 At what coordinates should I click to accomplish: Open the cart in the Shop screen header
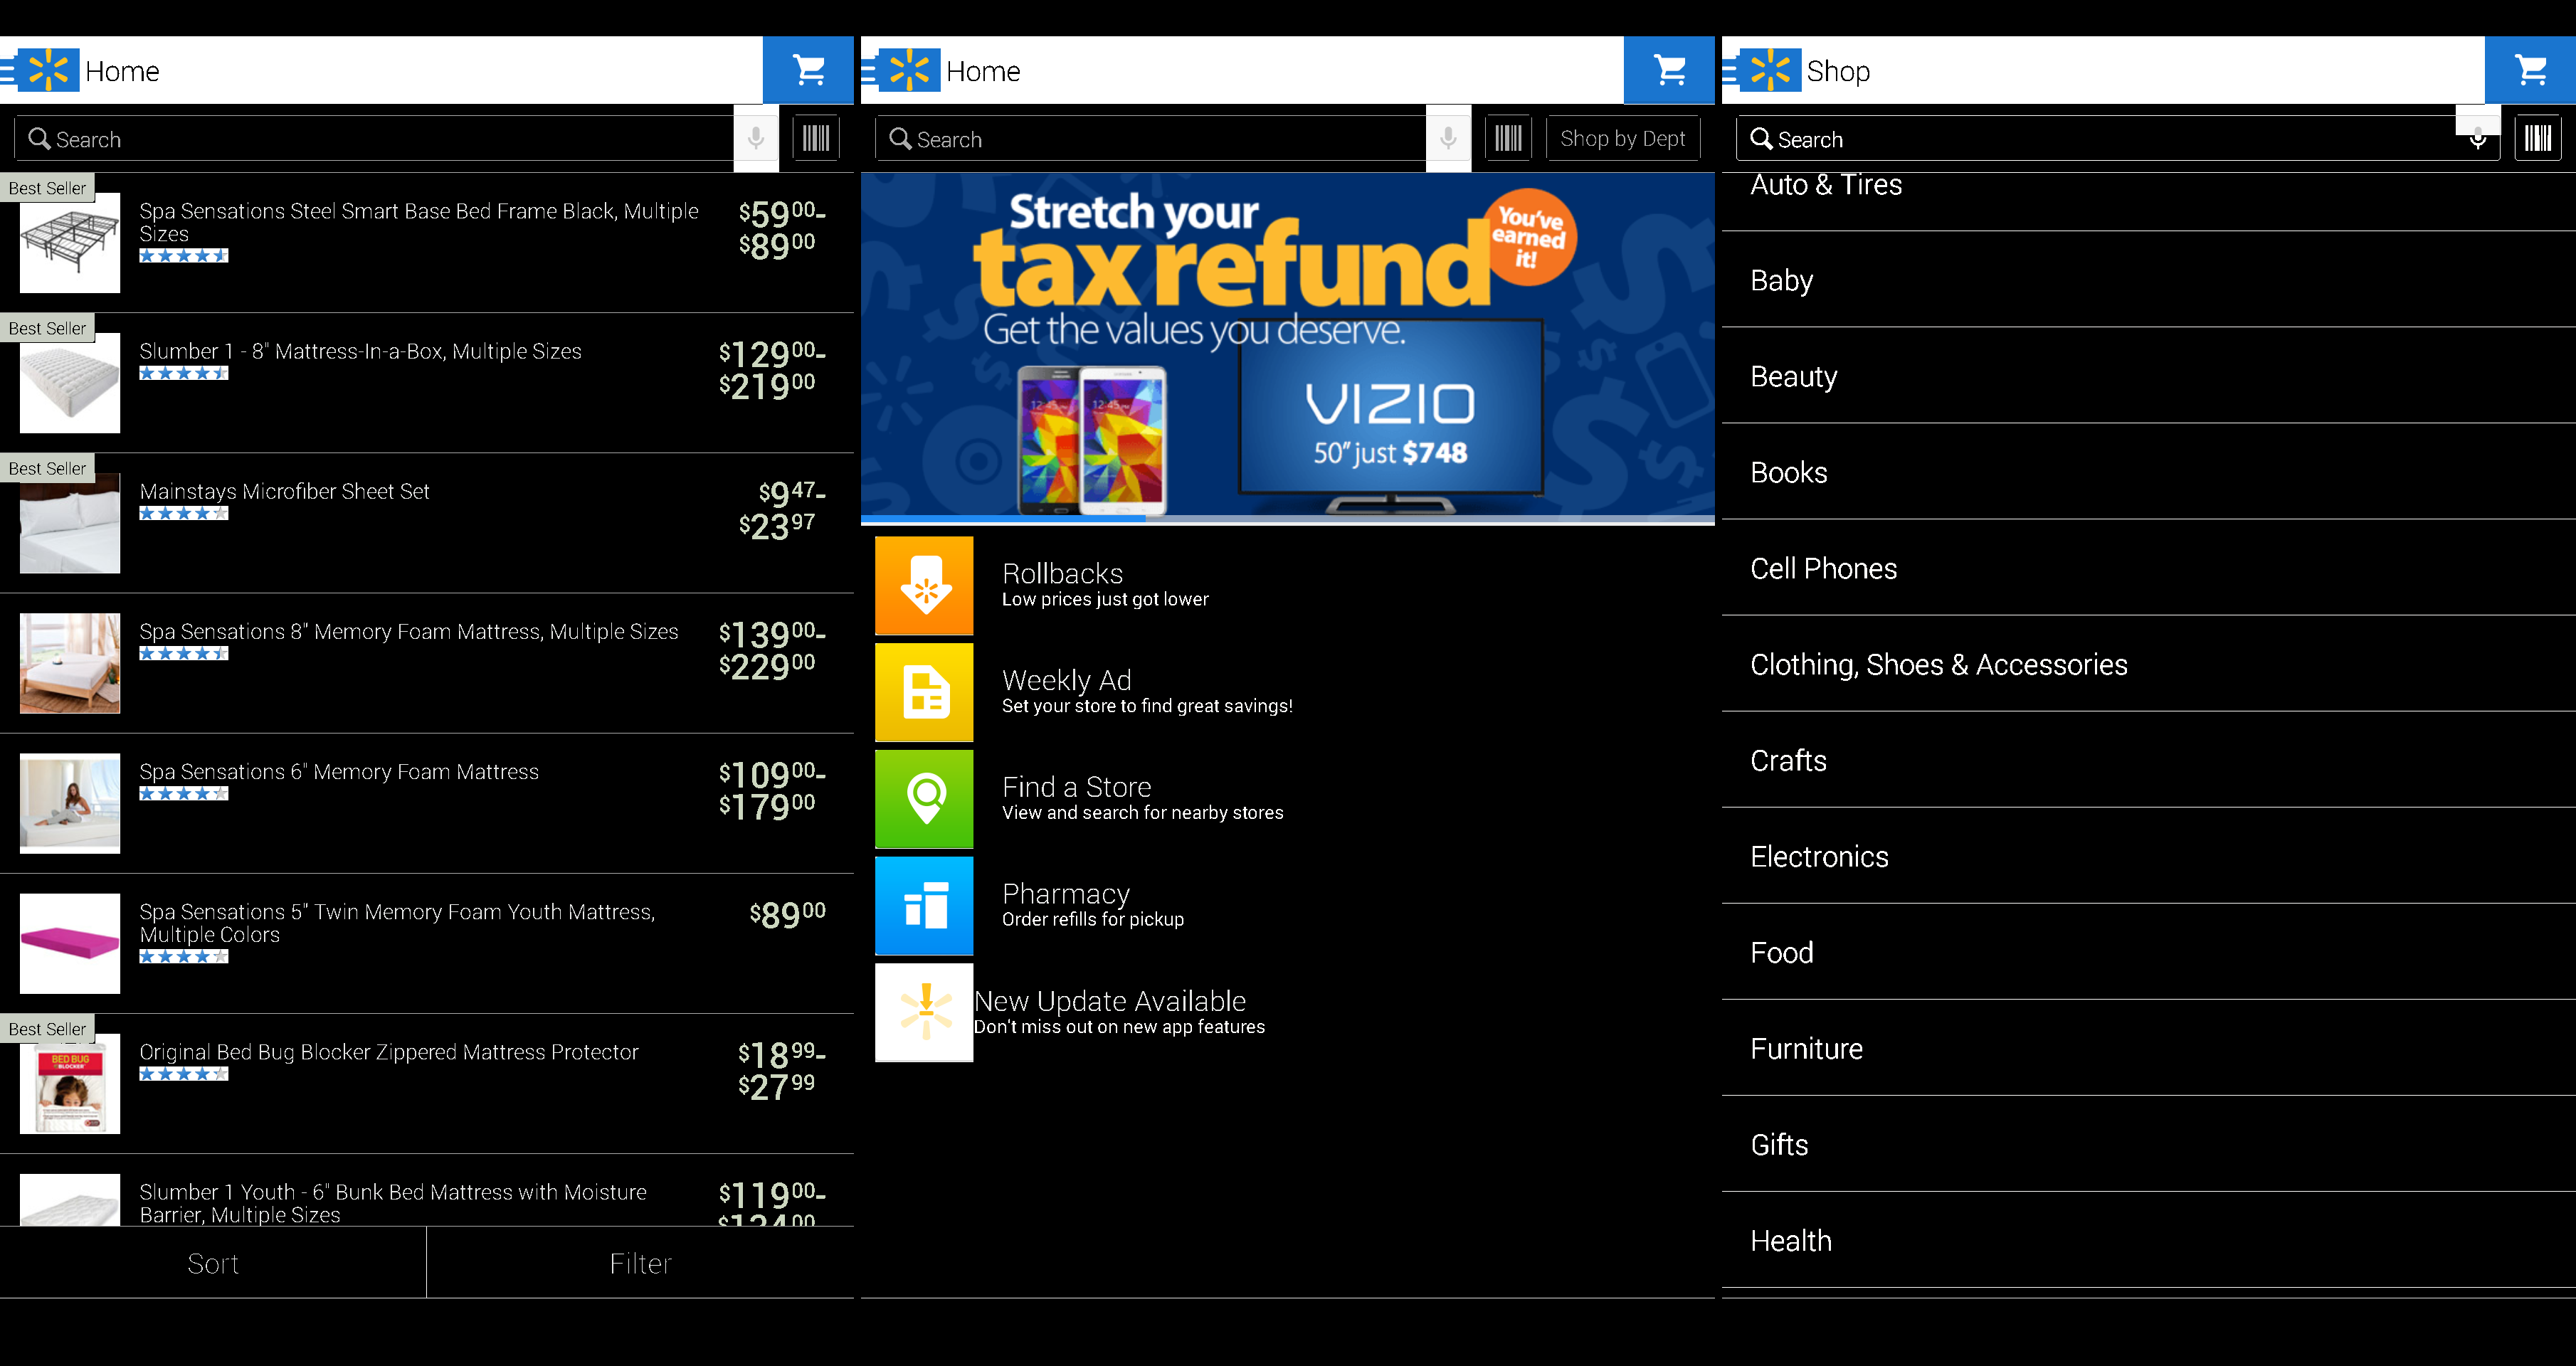tap(2530, 70)
